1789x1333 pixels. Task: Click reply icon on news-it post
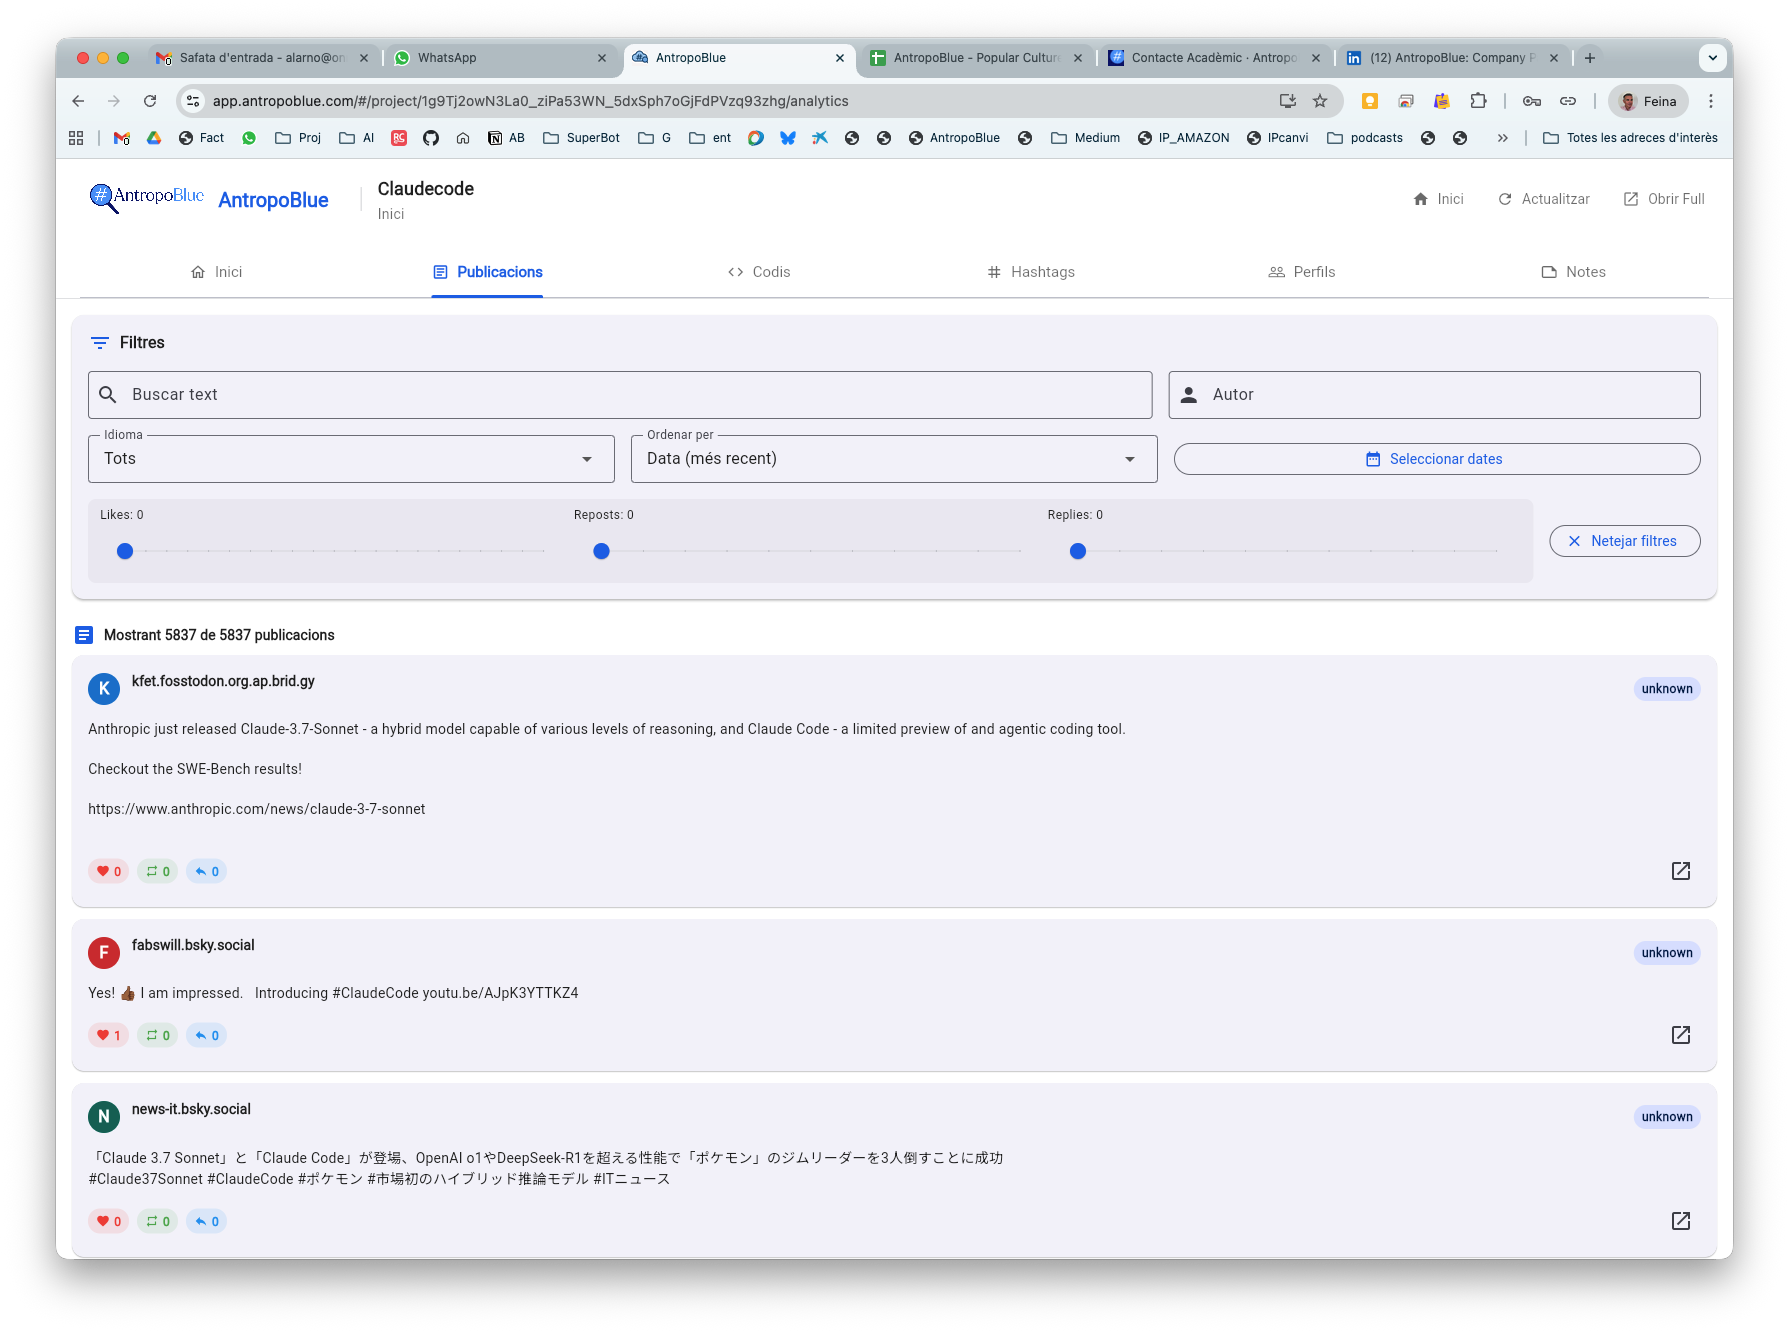[x=202, y=1221]
